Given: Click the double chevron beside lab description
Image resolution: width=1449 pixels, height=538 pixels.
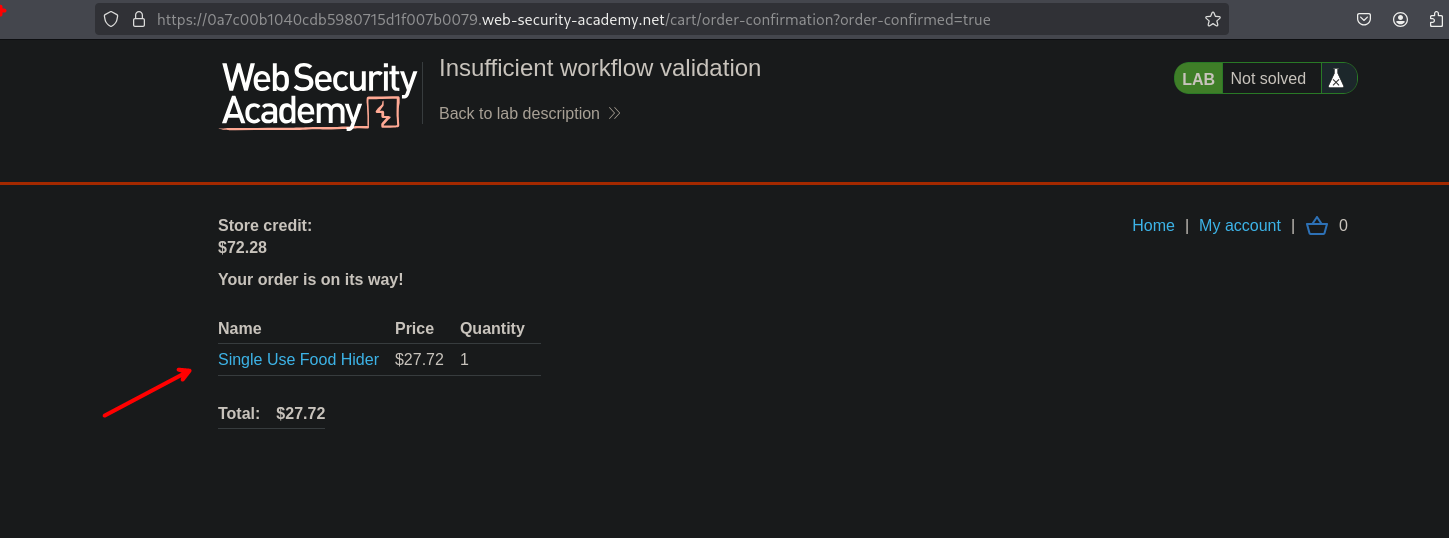Looking at the screenshot, I should point(615,114).
